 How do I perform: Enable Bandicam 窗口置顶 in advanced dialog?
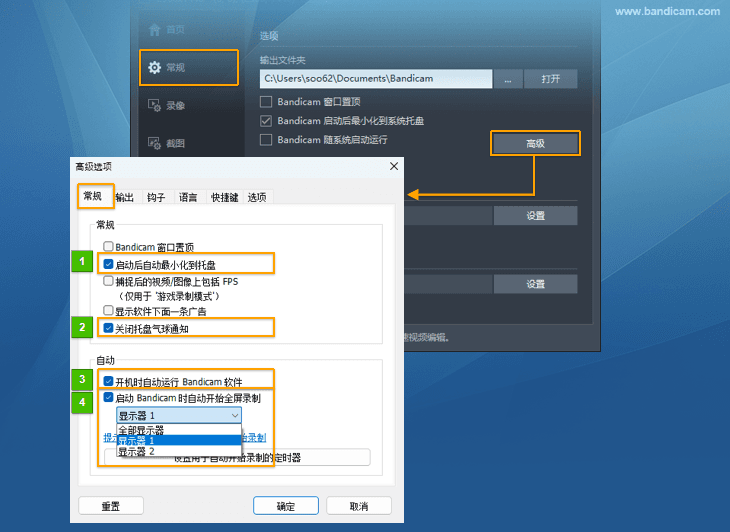click(x=108, y=246)
